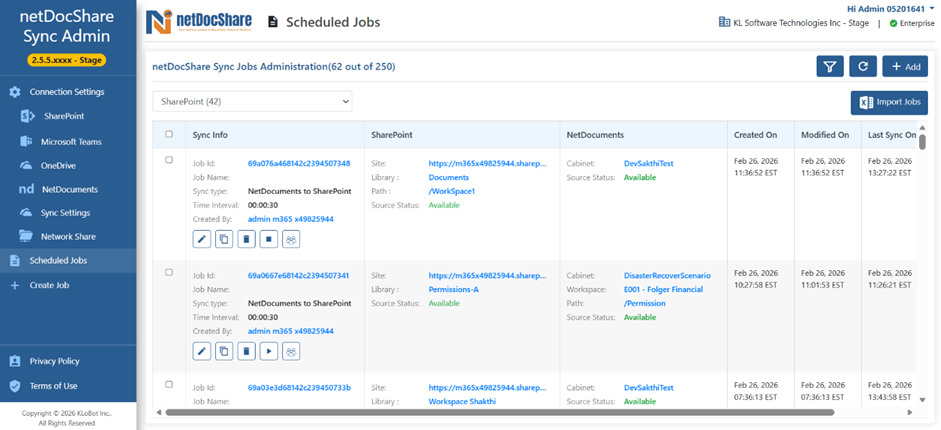This screenshot has width=941, height=430.
Task: Open users icon for job 69a076a468142c2394507348
Action: [291, 239]
